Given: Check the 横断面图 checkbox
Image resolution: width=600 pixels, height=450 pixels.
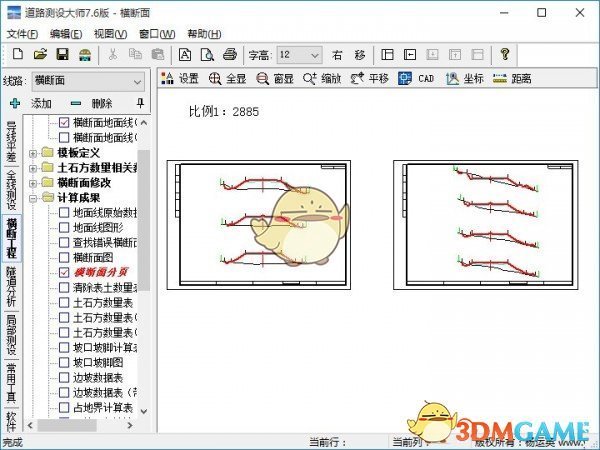Looking at the screenshot, I should click(64, 258).
